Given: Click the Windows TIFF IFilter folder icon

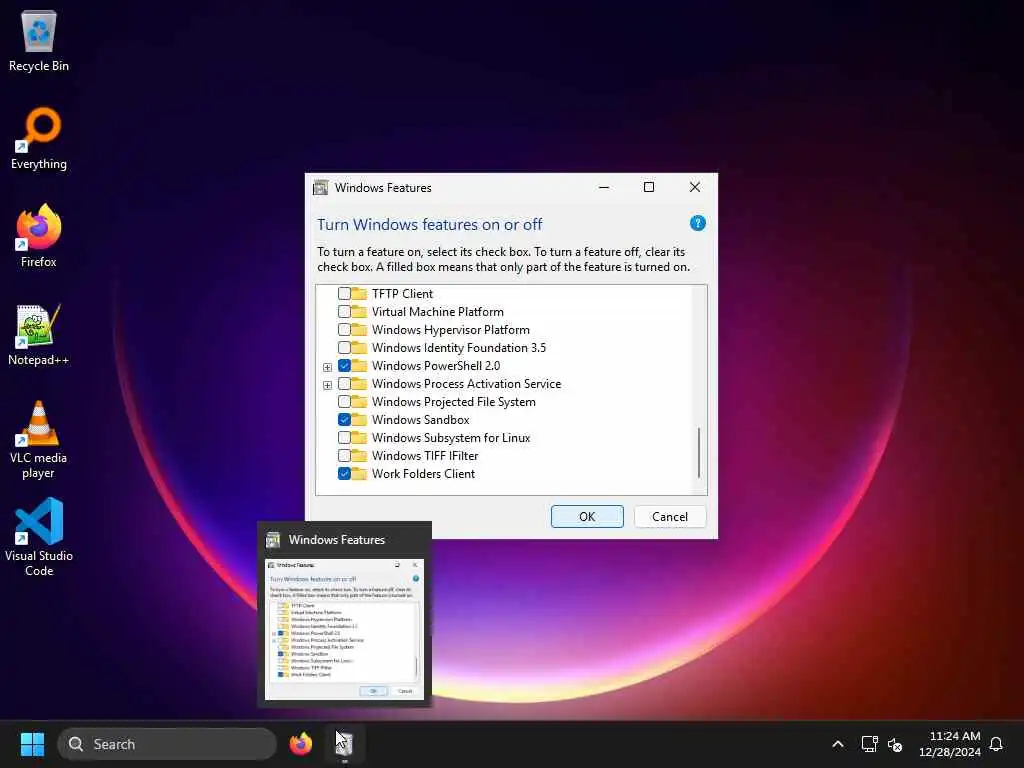Looking at the screenshot, I should point(359,455).
